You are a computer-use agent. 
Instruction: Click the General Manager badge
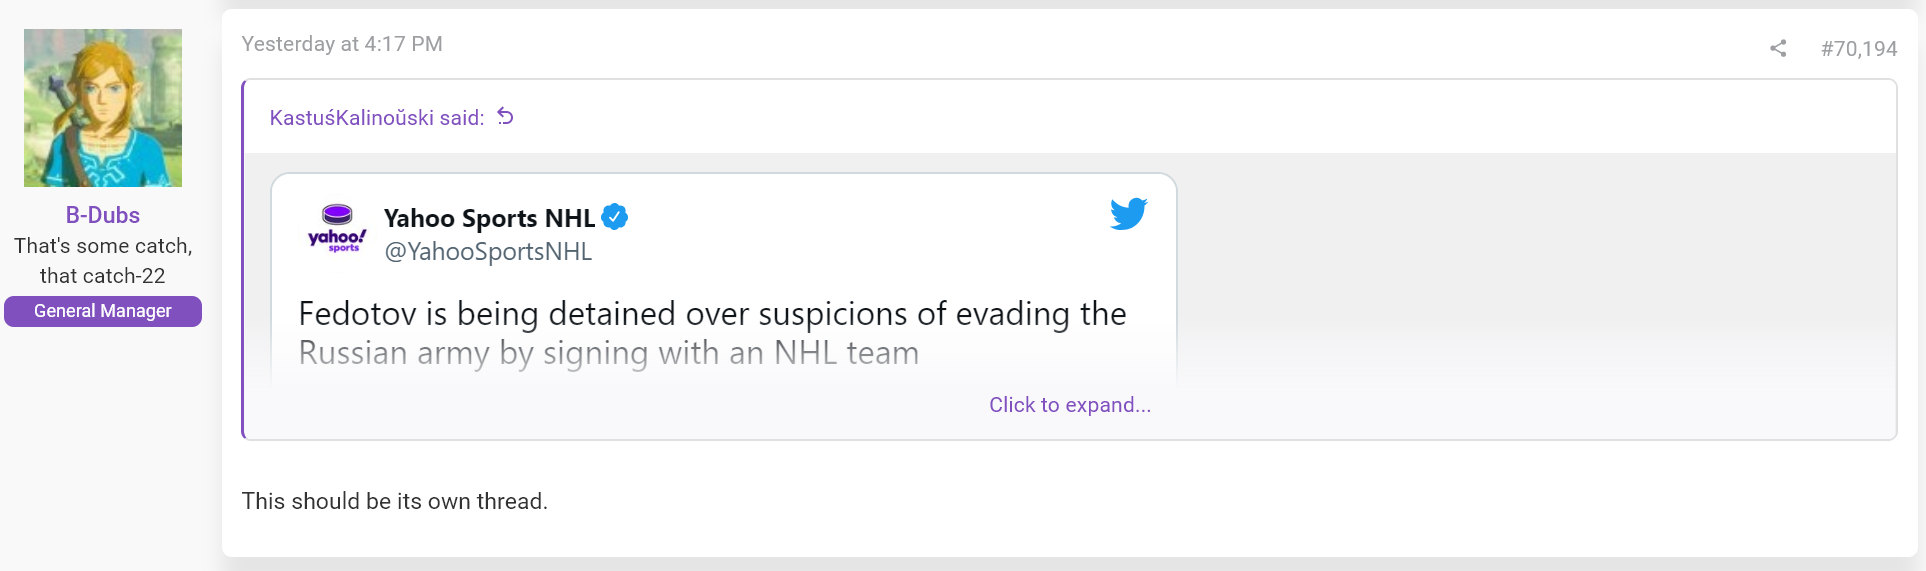tap(103, 311)
